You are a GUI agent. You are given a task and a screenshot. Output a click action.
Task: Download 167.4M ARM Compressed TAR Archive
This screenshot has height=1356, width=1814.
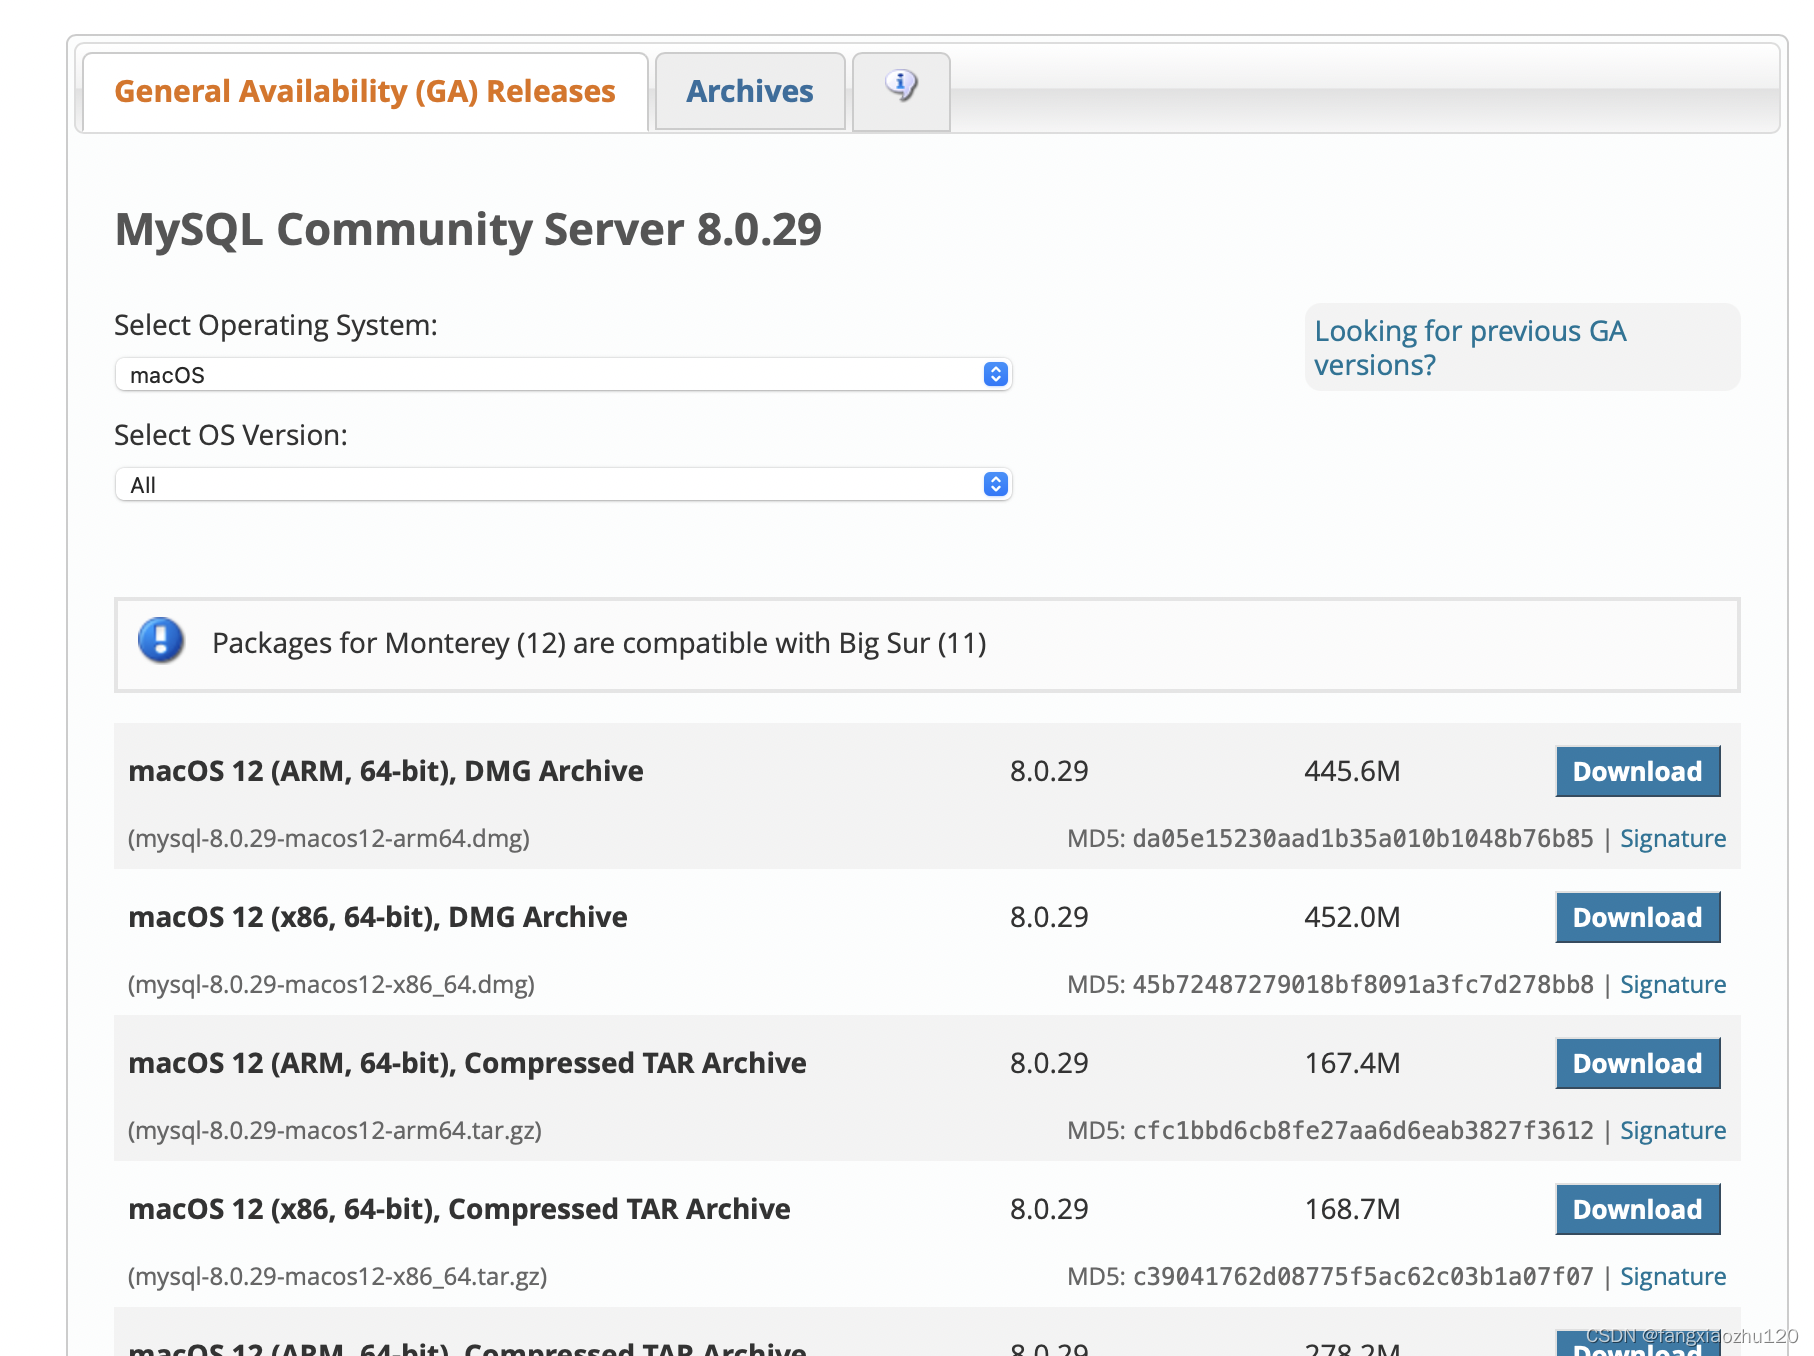click(x=1637, y=1063)
